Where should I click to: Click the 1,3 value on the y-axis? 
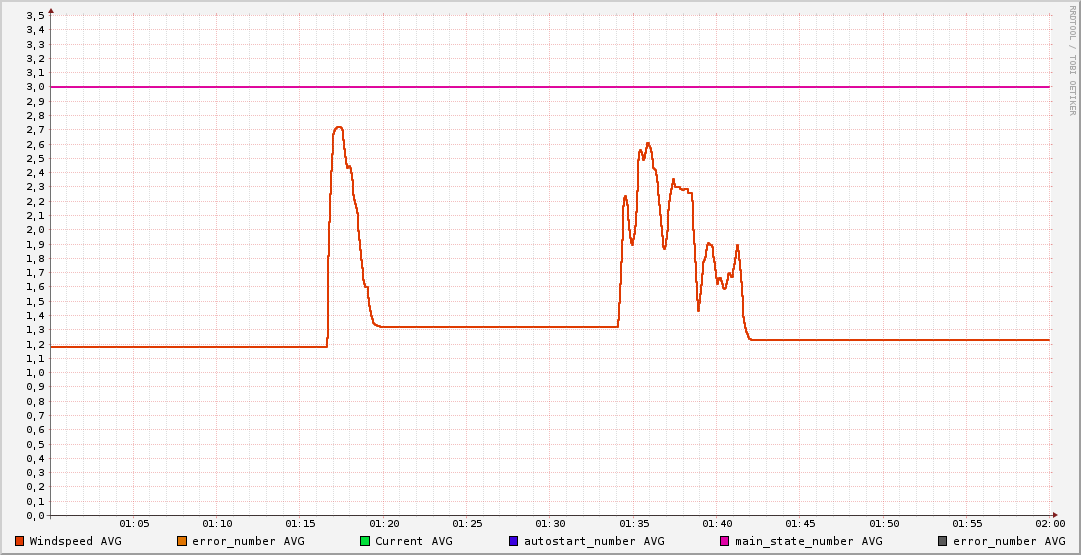point(37,330)
